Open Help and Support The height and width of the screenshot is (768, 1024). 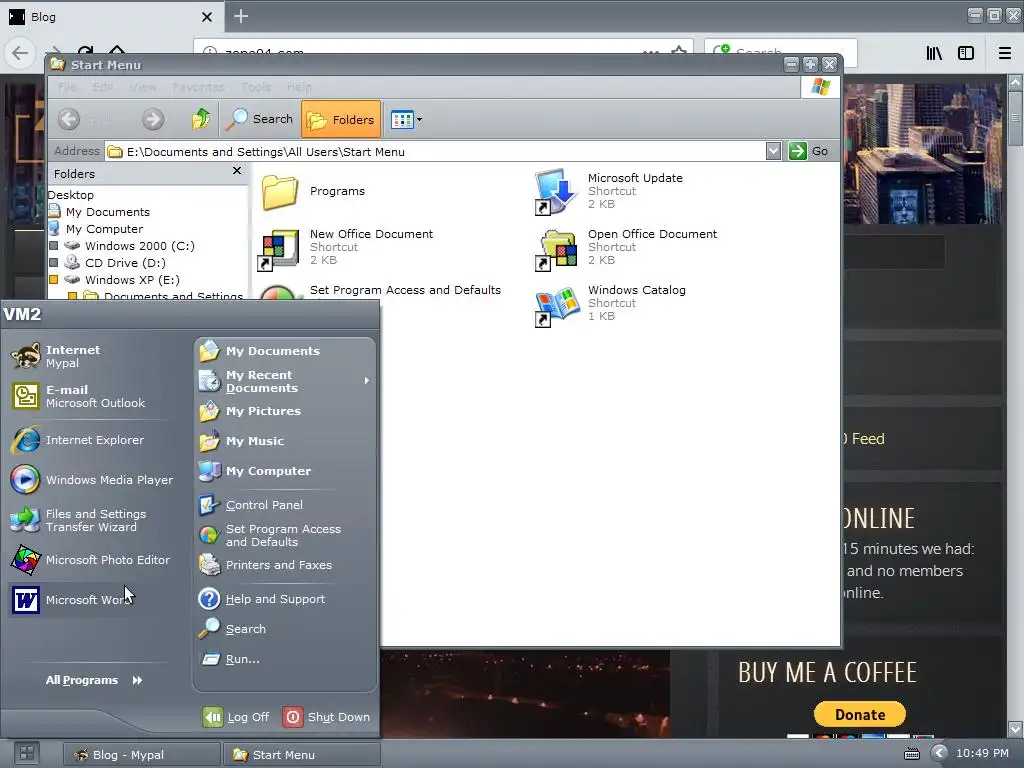pos(262,599)
